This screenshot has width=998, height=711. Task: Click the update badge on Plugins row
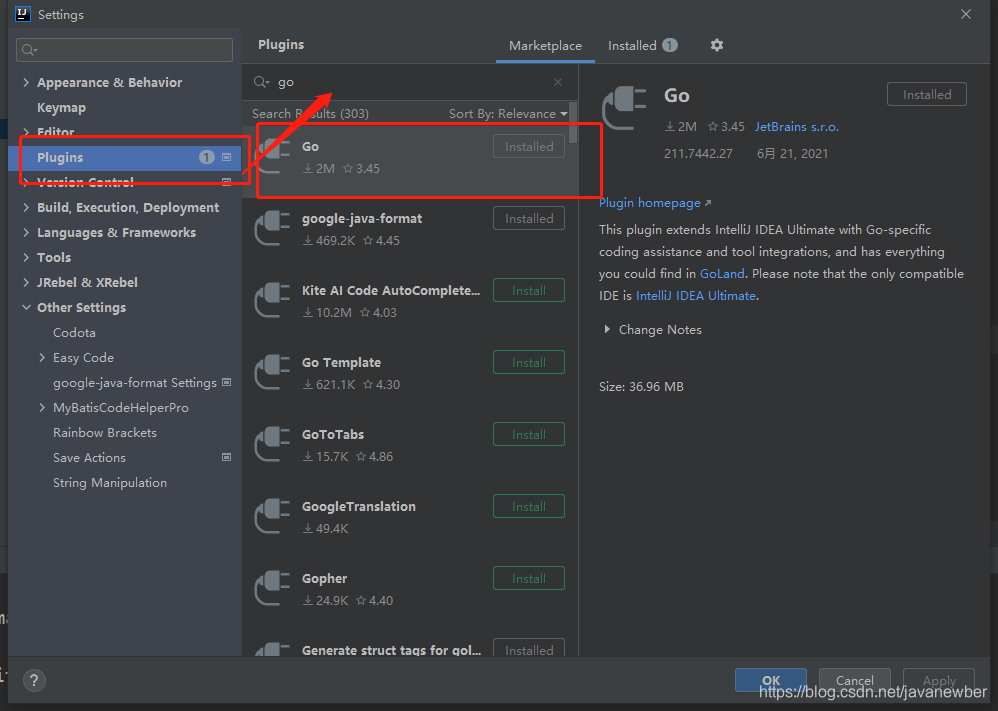click(x=206, y=157)
